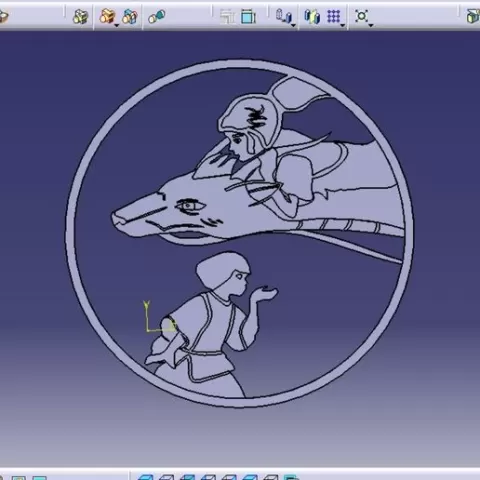Click the Translation transformation icon
480x480 pixels.
click(283, 16)
